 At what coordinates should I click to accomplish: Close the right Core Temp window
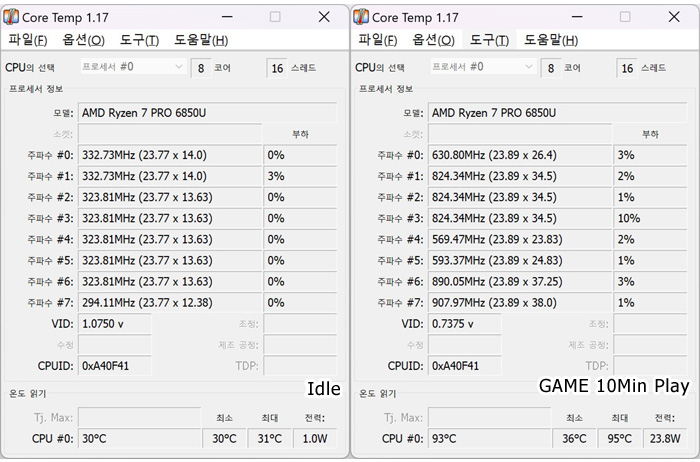(x=672, y=17)
